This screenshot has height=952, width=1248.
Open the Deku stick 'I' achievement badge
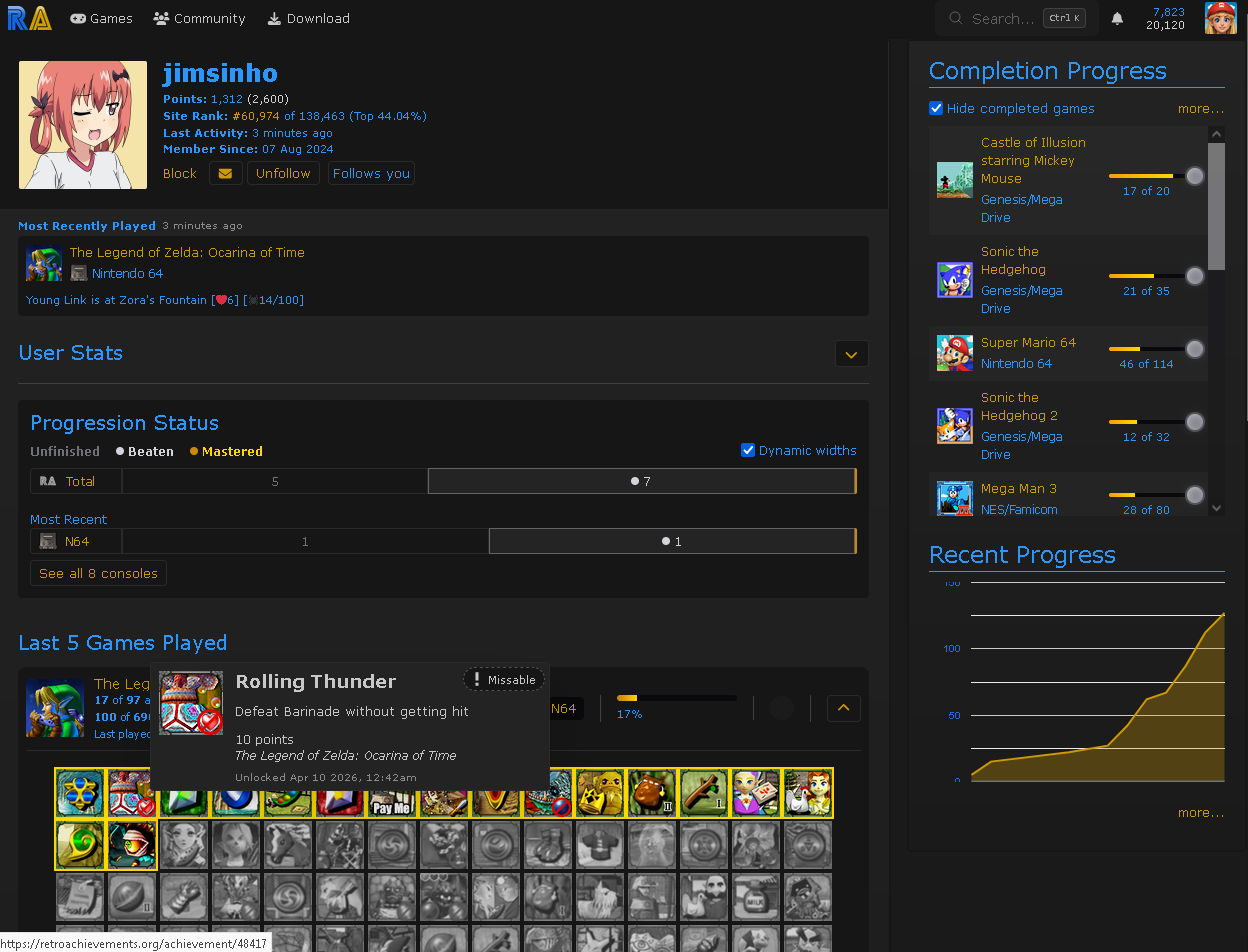(704, 793)
